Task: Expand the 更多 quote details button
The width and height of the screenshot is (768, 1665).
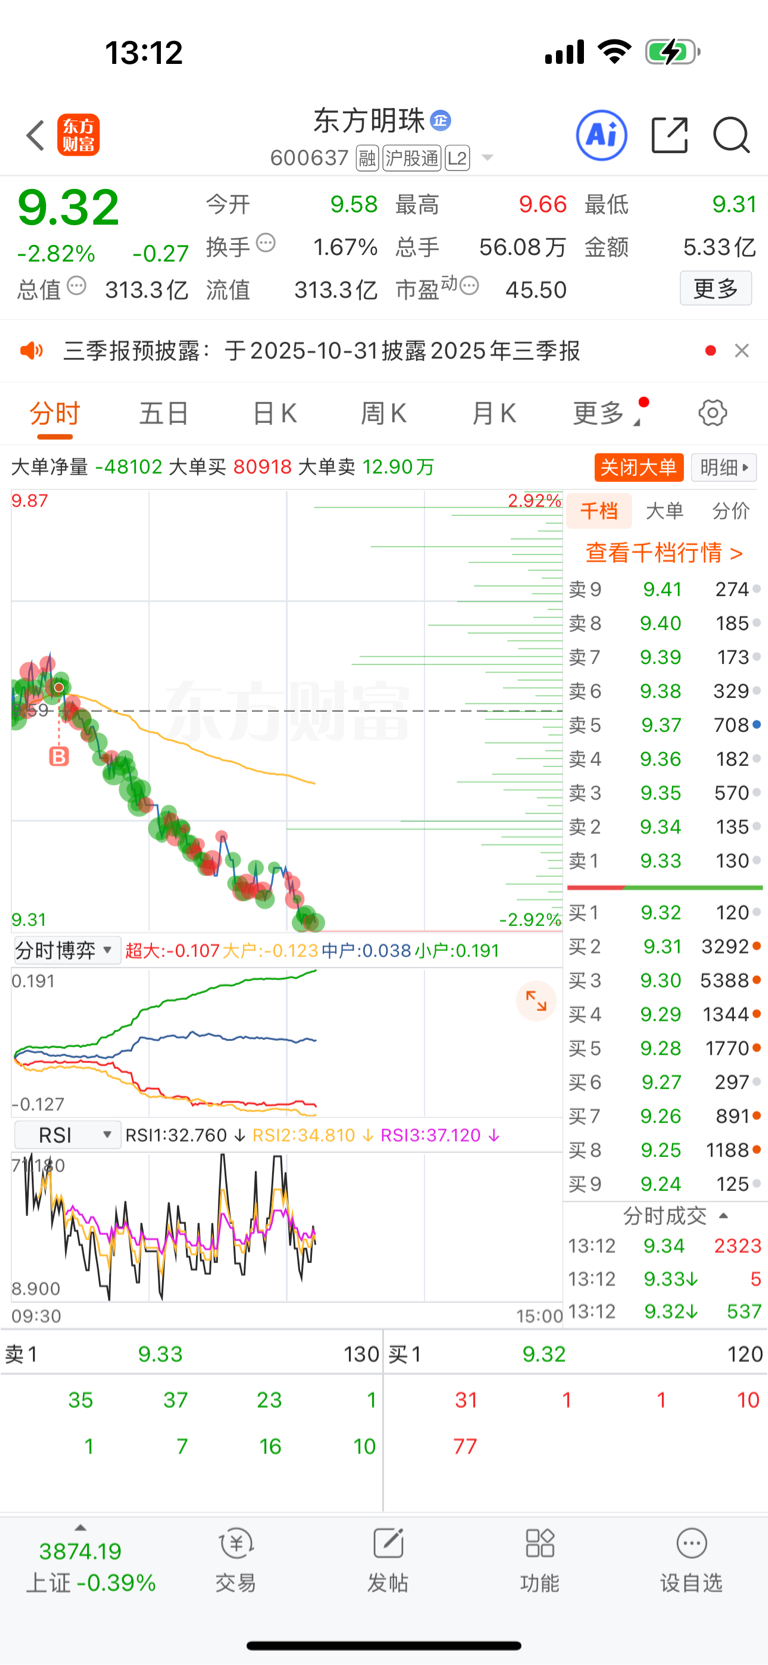Action: click(716, 289)
